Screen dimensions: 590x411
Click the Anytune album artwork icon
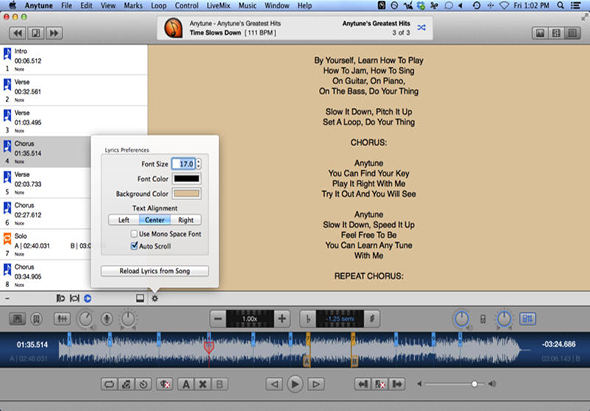173,28
